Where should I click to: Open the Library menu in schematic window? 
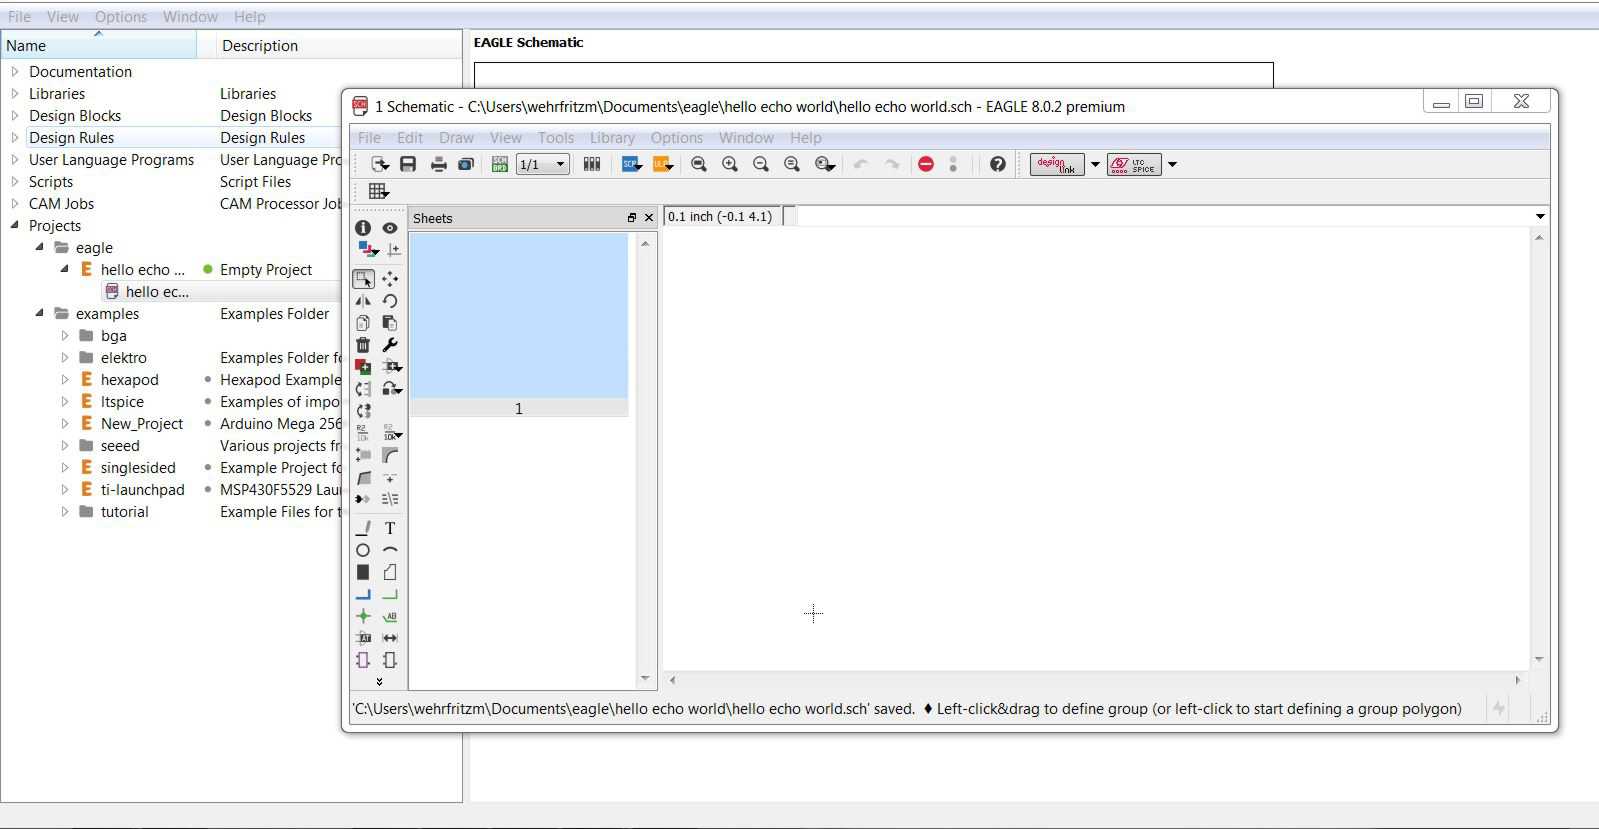[612, 138]
